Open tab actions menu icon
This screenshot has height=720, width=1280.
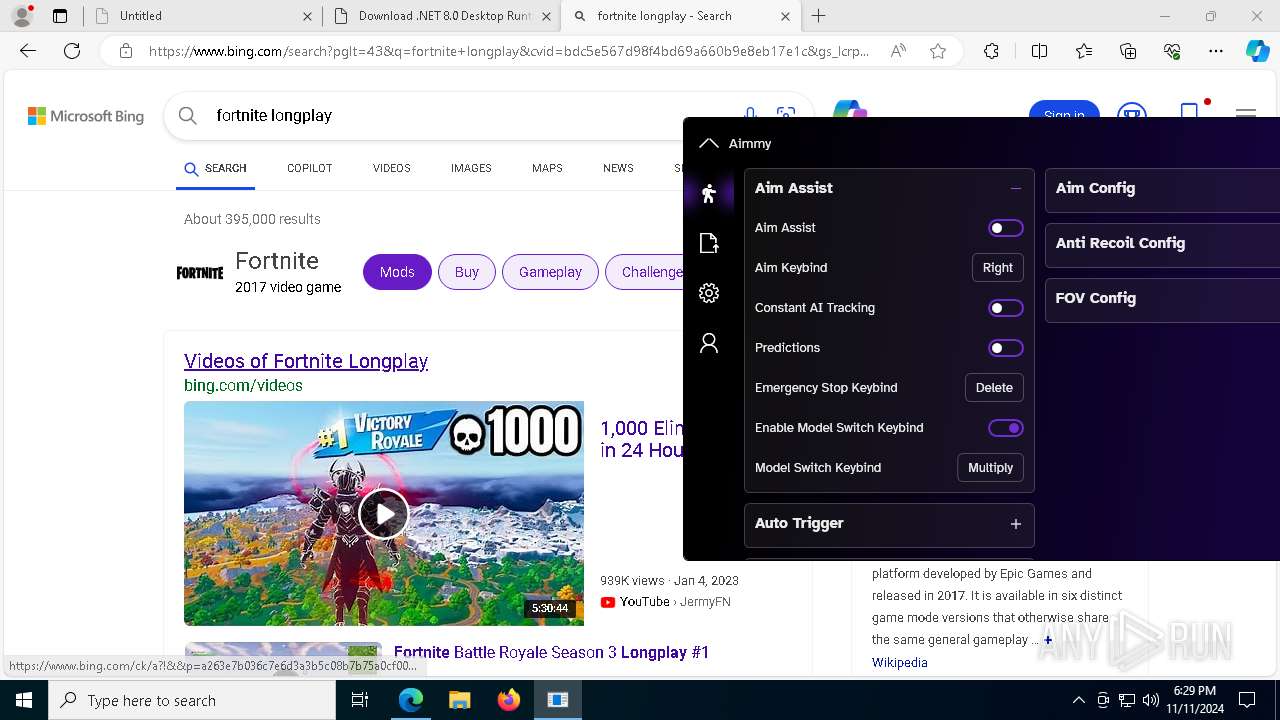click(60, 16)
